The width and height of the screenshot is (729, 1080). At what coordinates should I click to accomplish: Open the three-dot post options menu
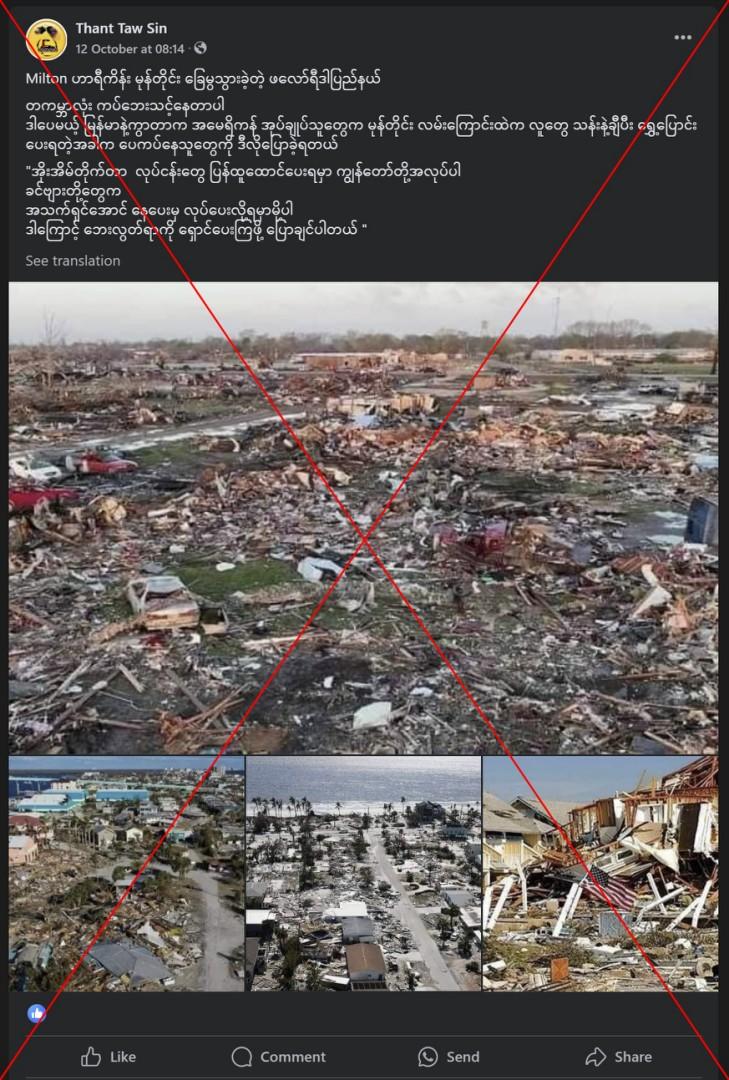tap(683, 37)
